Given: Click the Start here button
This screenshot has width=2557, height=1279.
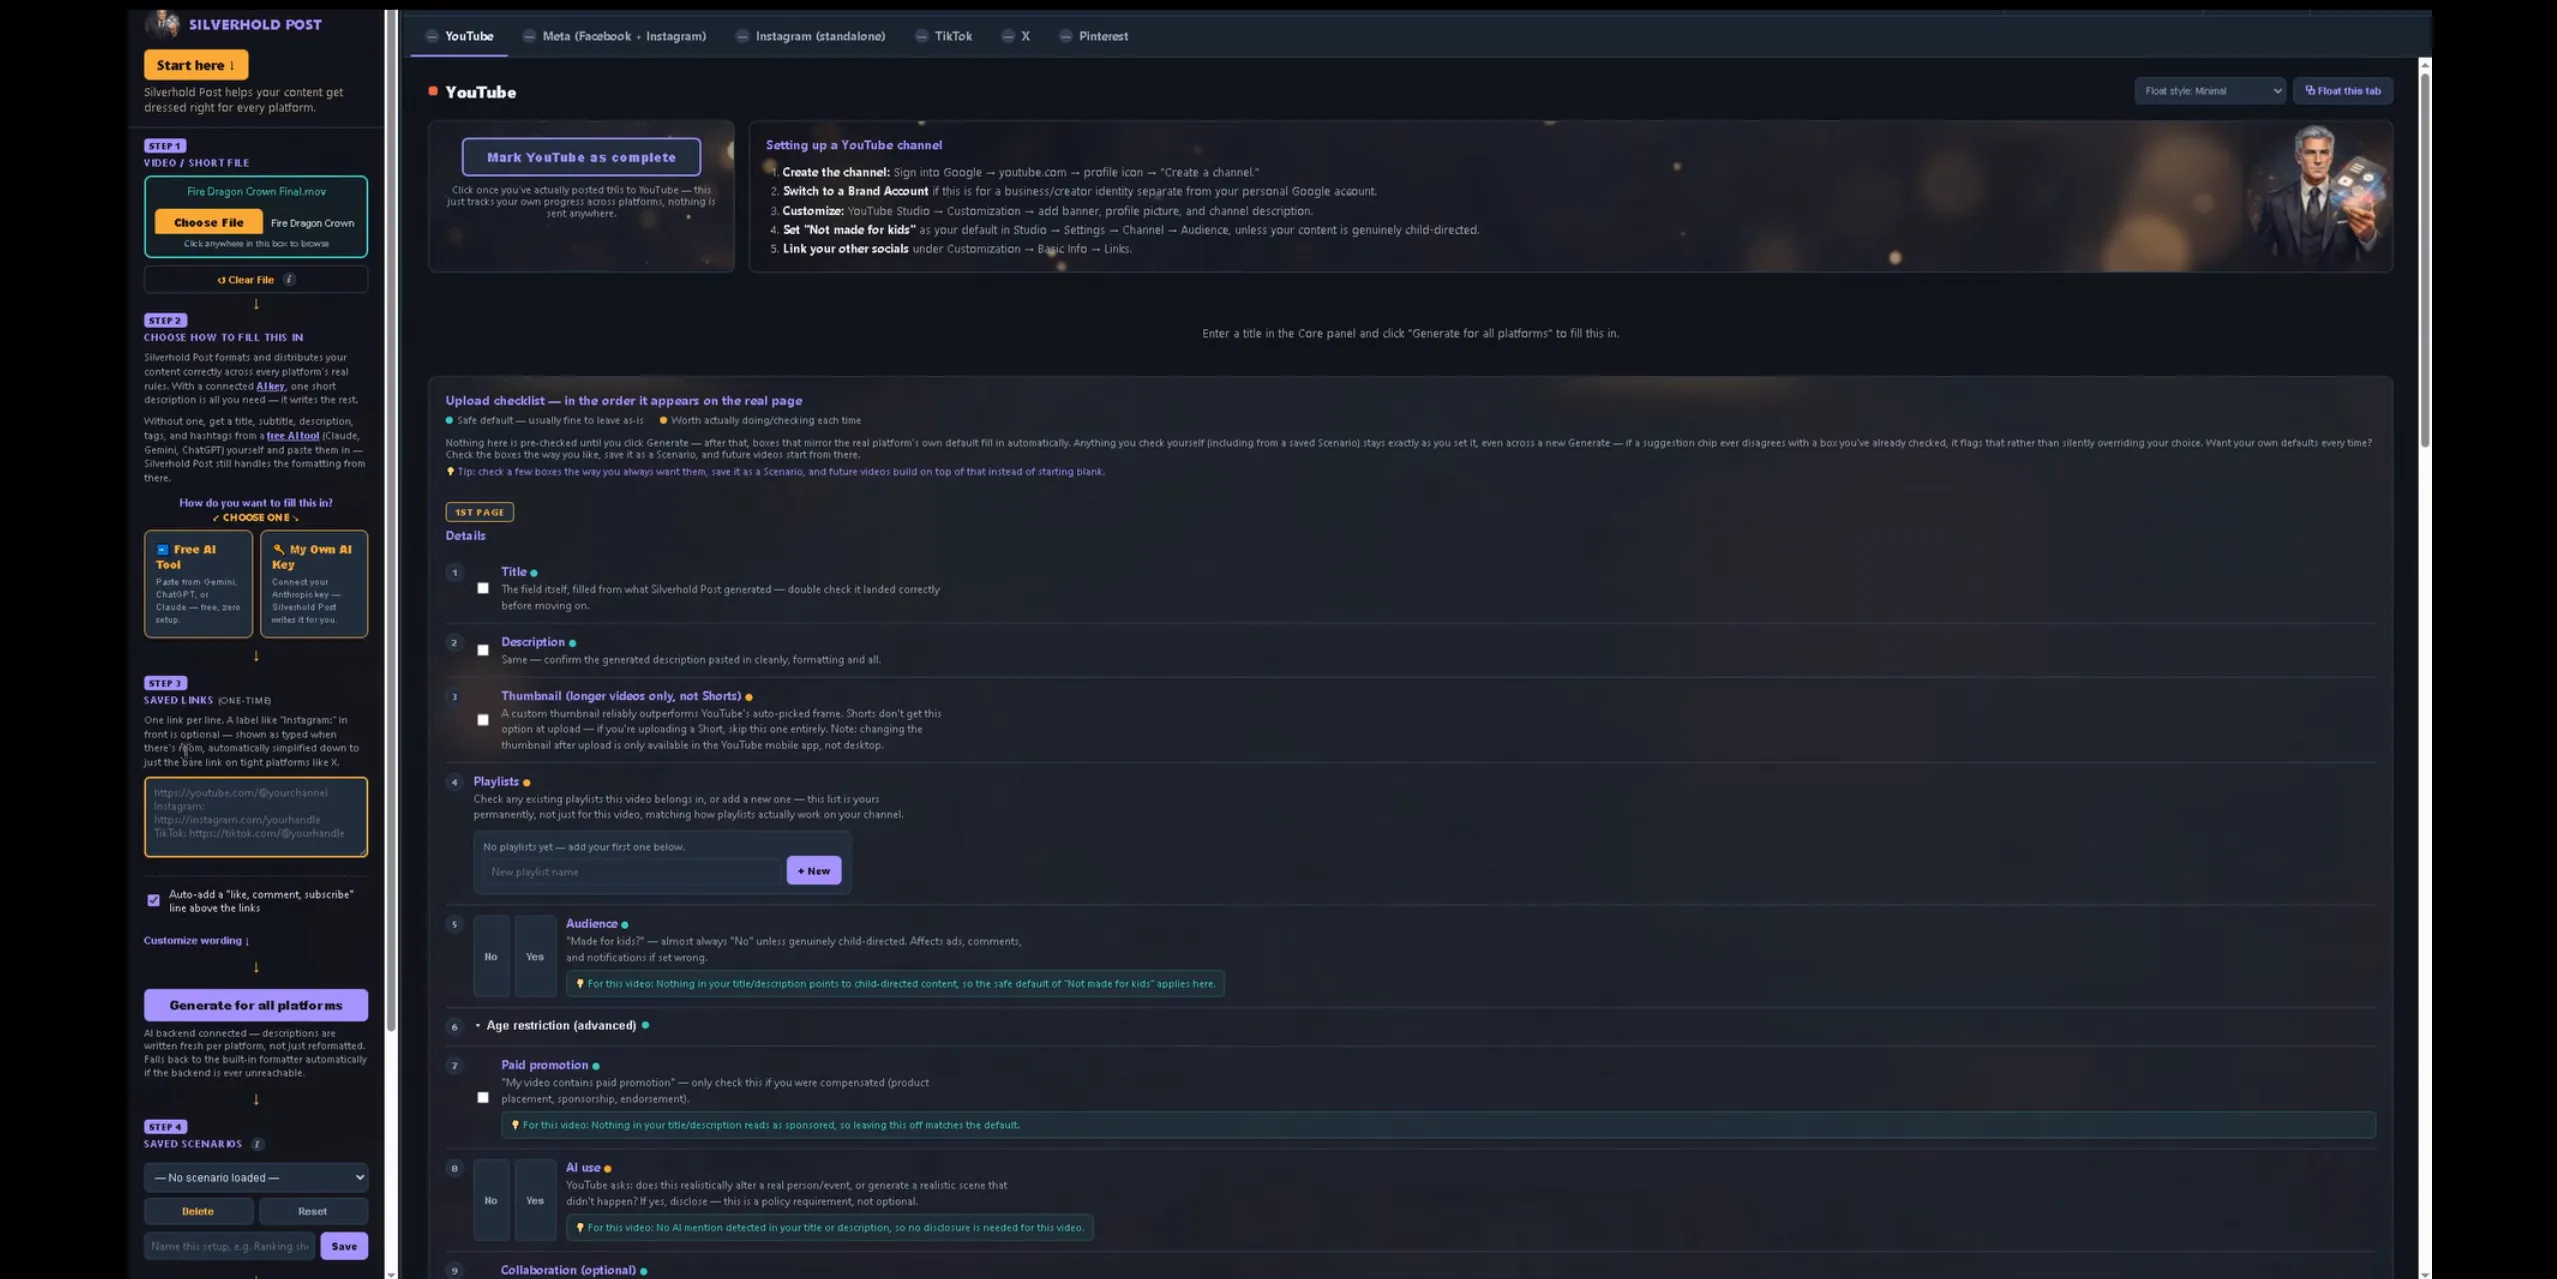Looking at the screenshot, I should pyautogui.click(x=196, y=65).
